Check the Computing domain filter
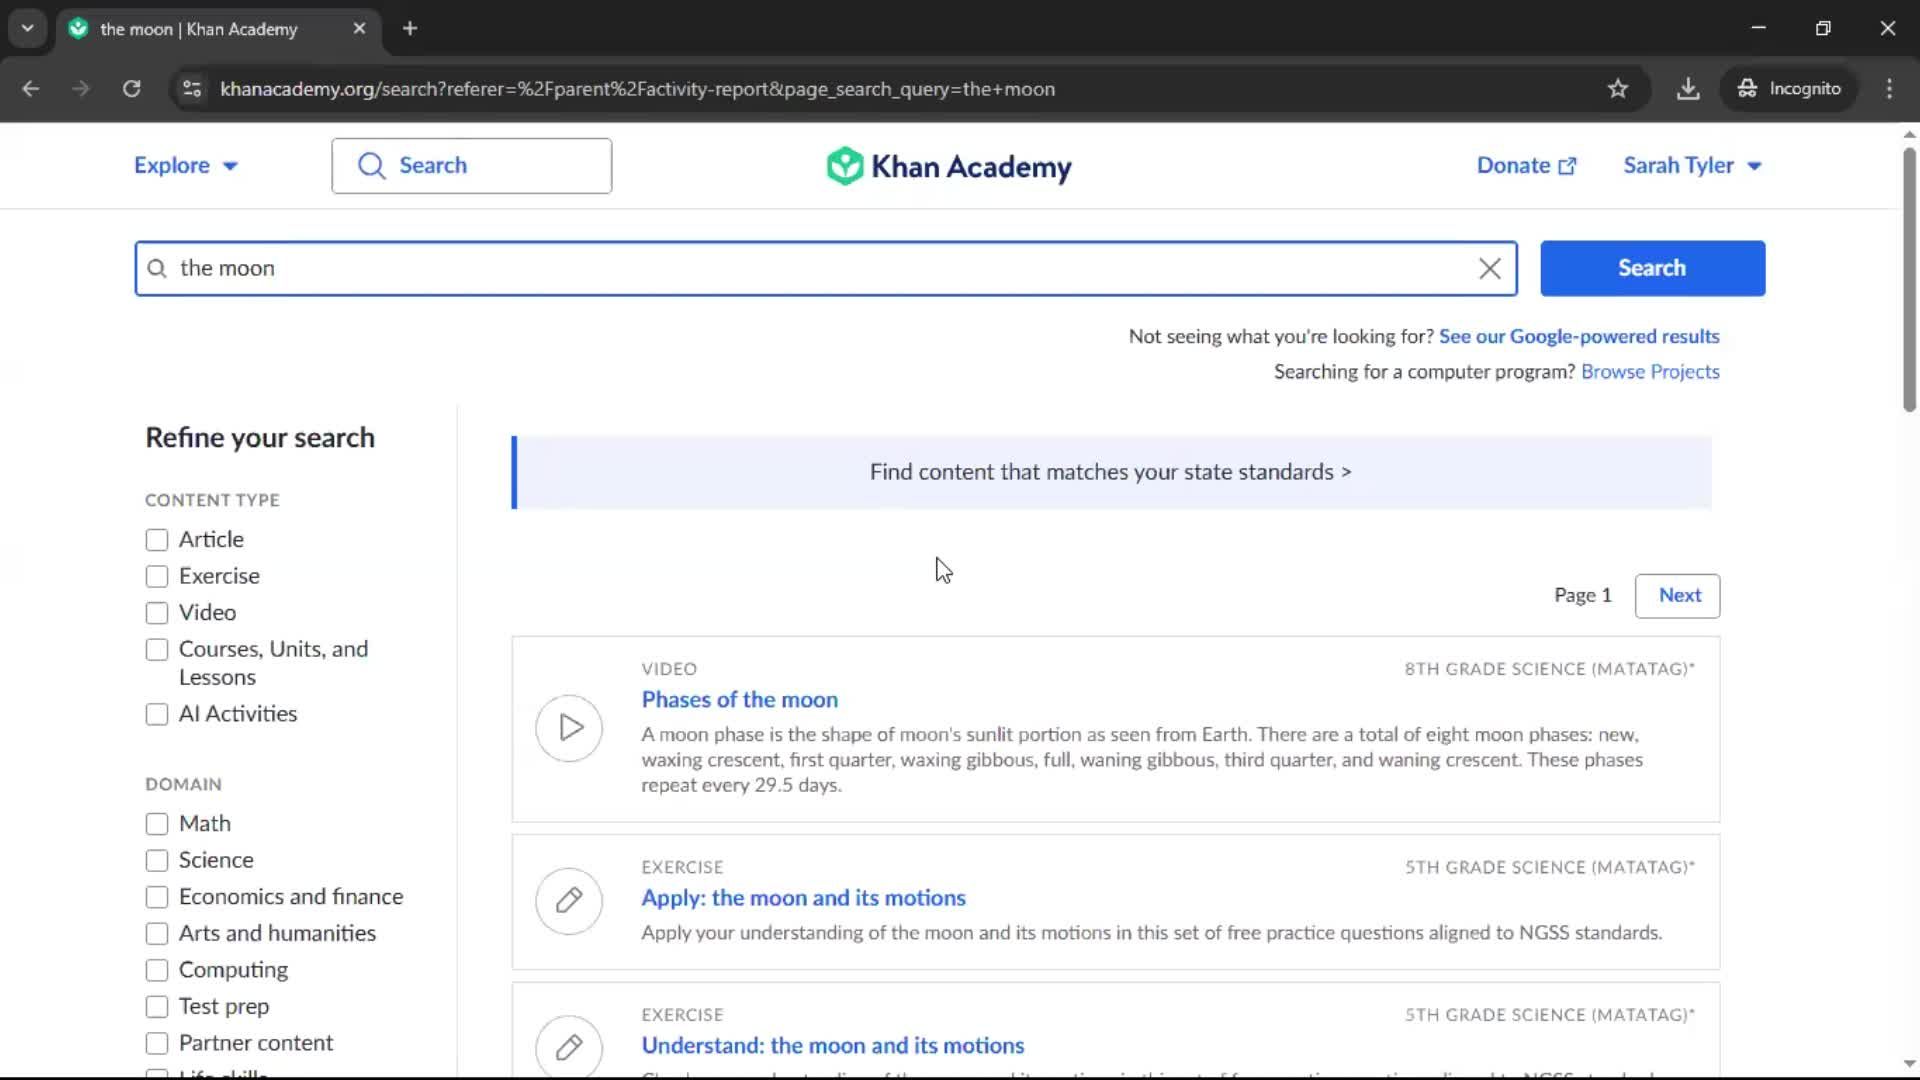The height and width of the screenshot is (1080, 1920). (x=157, y=970)
